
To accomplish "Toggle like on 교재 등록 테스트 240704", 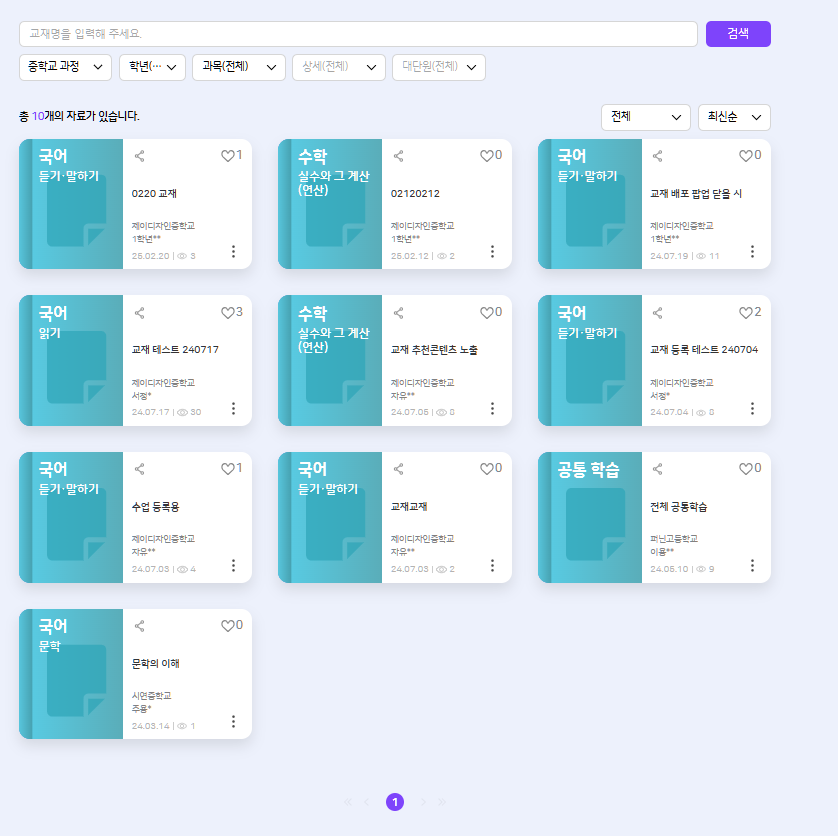I will (x=745, y=313).
